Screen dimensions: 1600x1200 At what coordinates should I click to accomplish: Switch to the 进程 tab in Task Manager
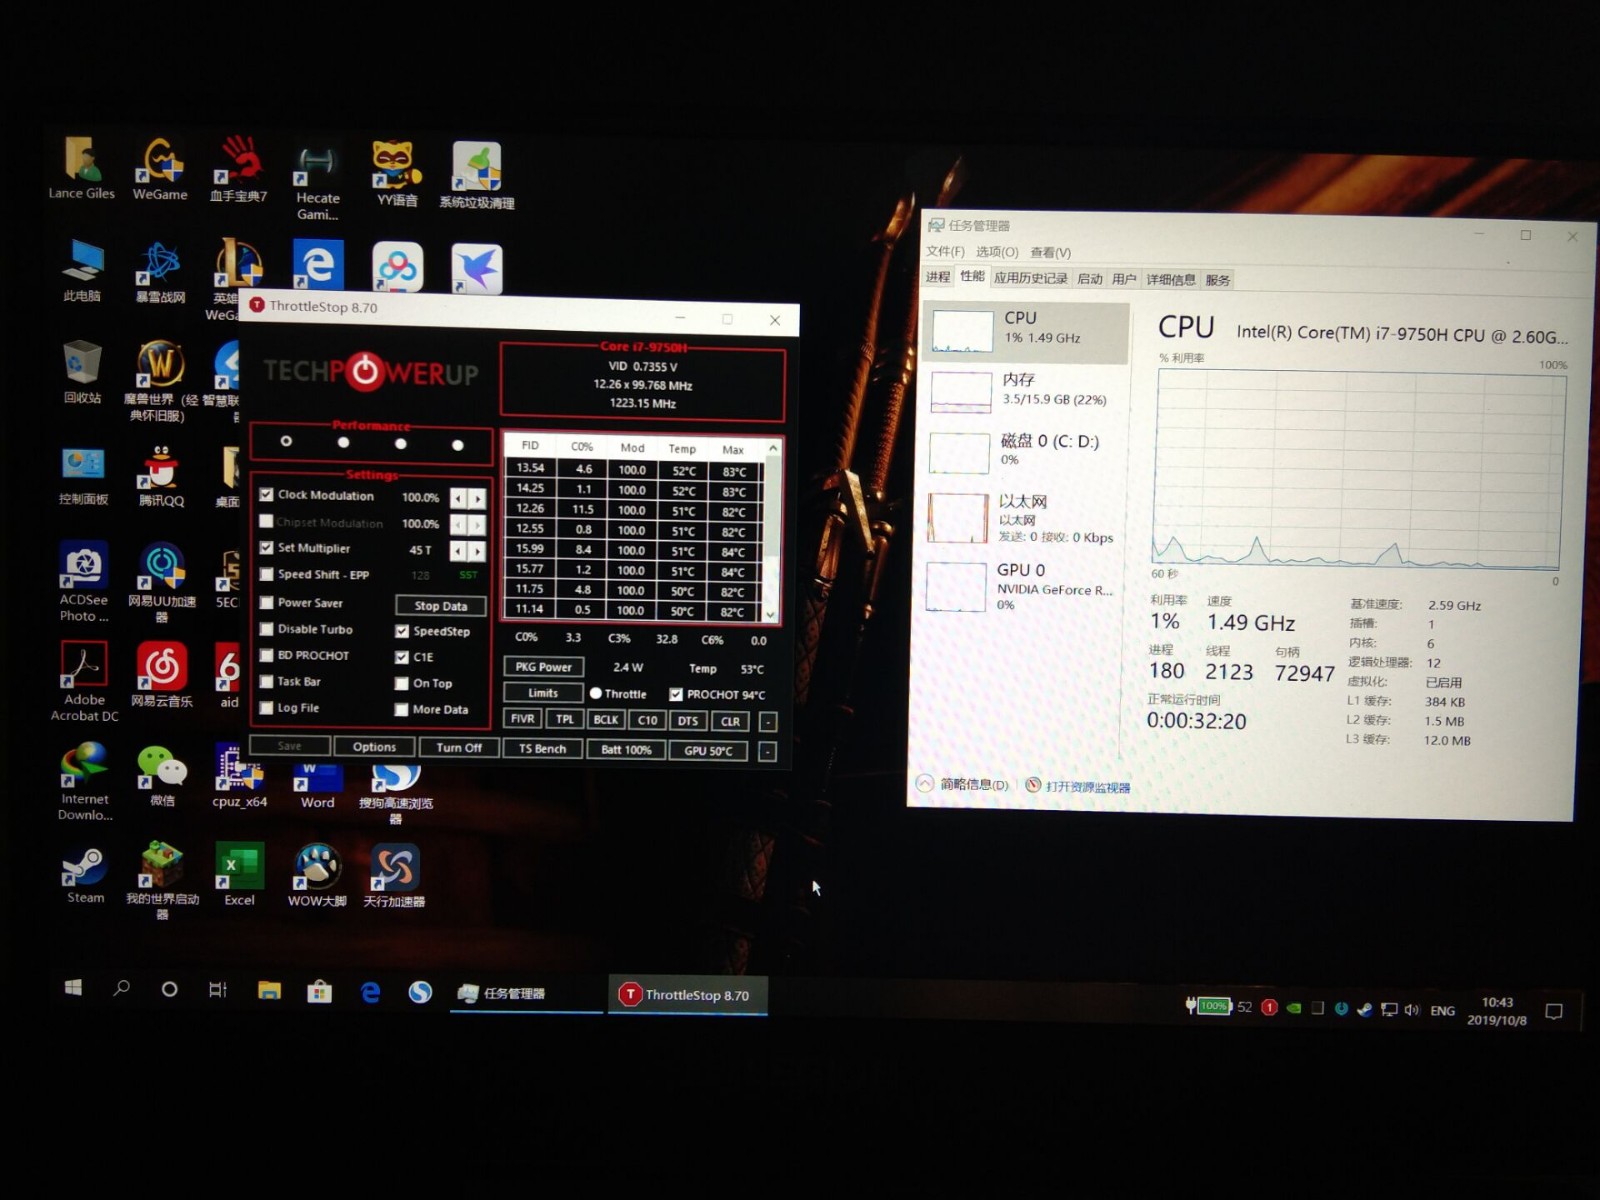pos(938,277)
